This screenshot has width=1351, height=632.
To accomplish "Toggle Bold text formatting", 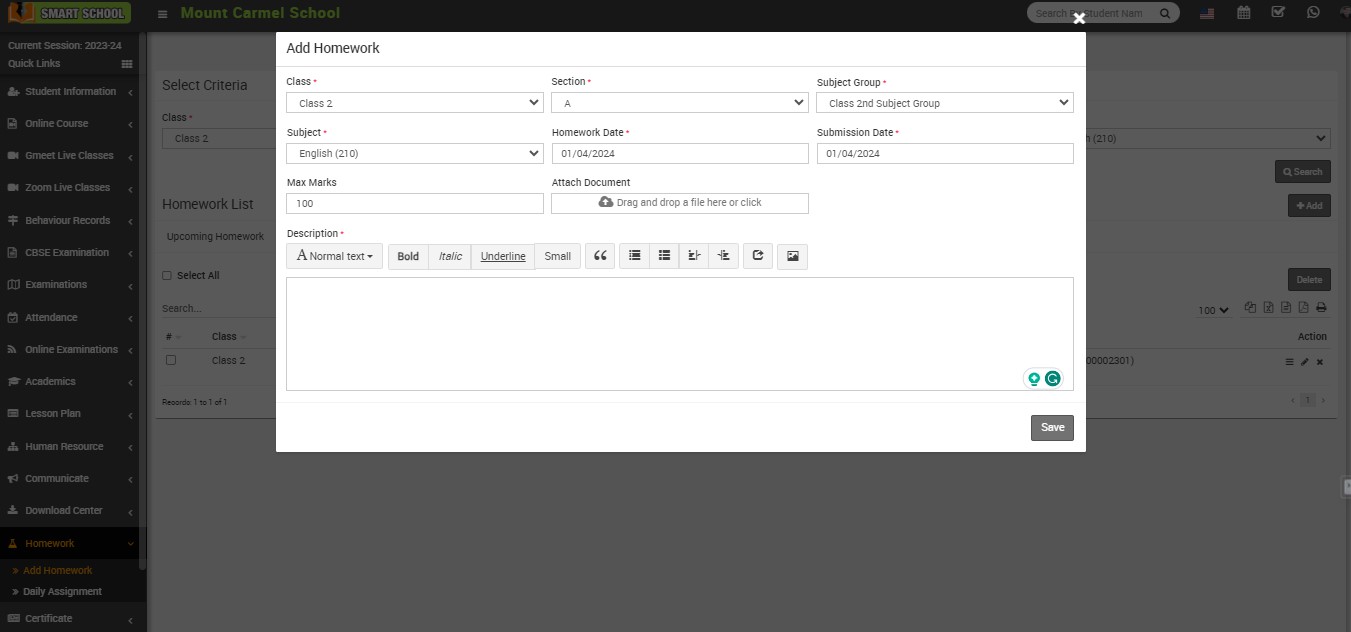I will (x=408, y=256).
